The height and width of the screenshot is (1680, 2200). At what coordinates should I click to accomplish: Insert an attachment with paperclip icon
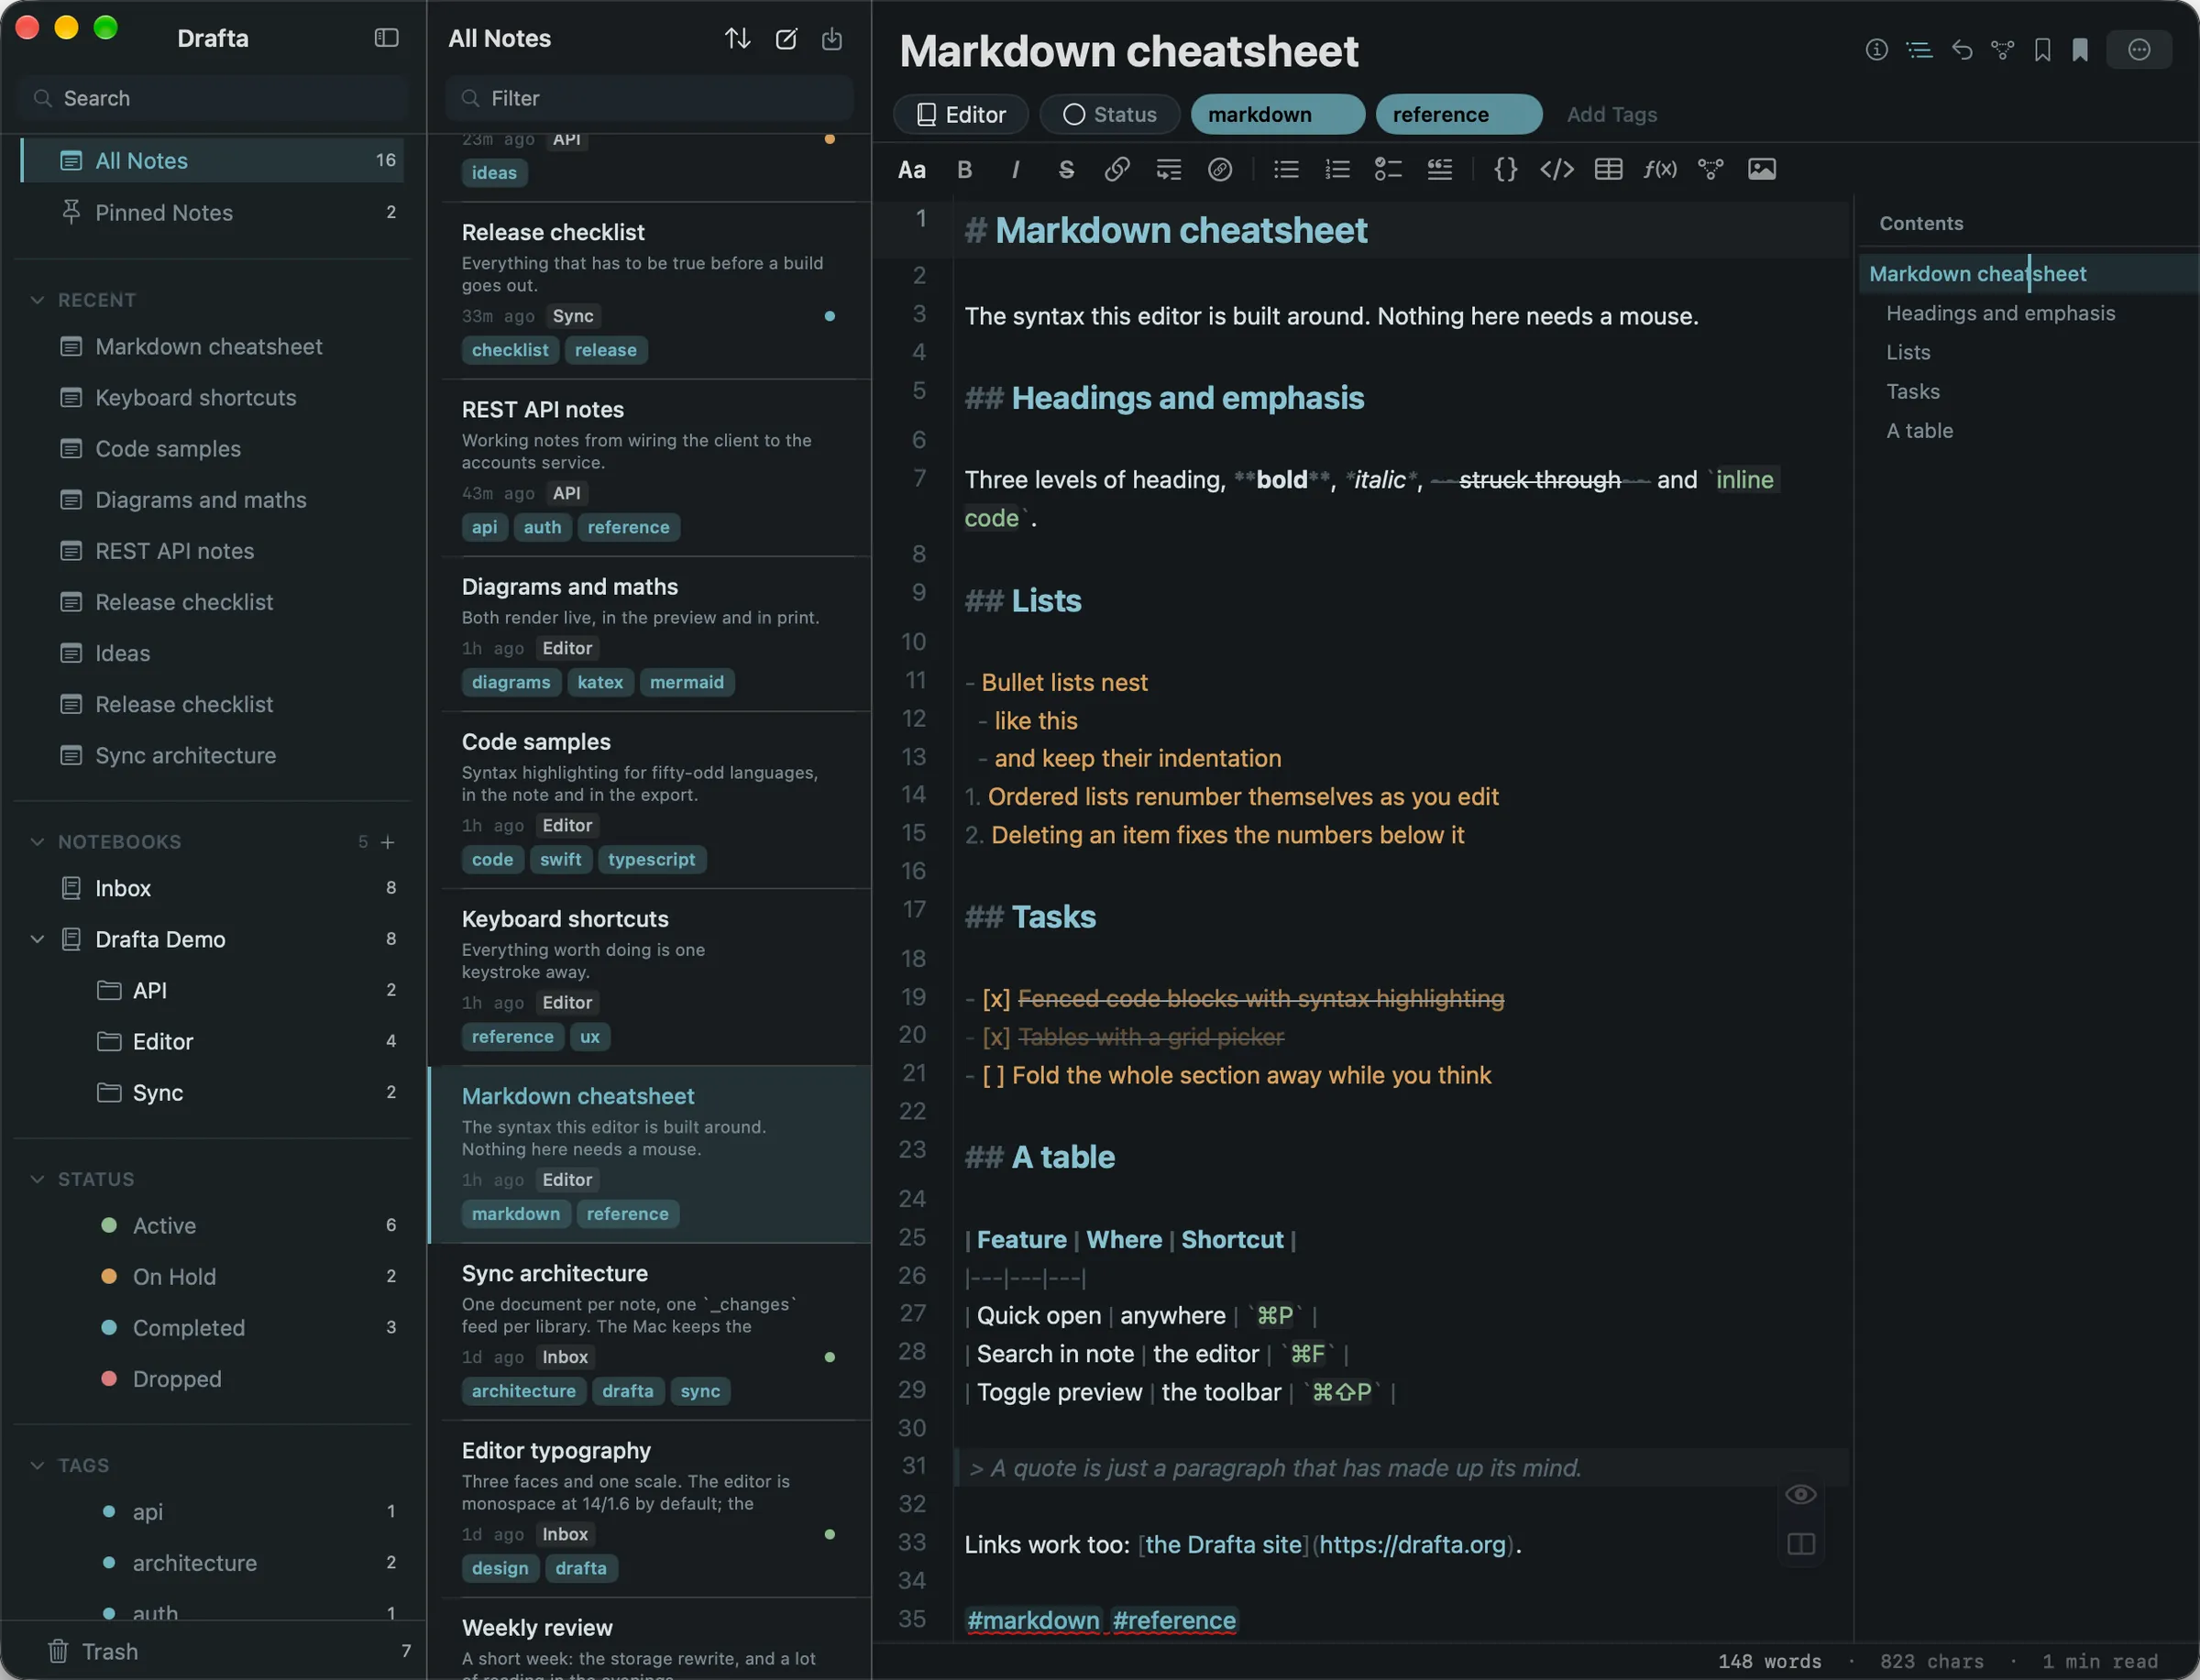point(1220,169)
